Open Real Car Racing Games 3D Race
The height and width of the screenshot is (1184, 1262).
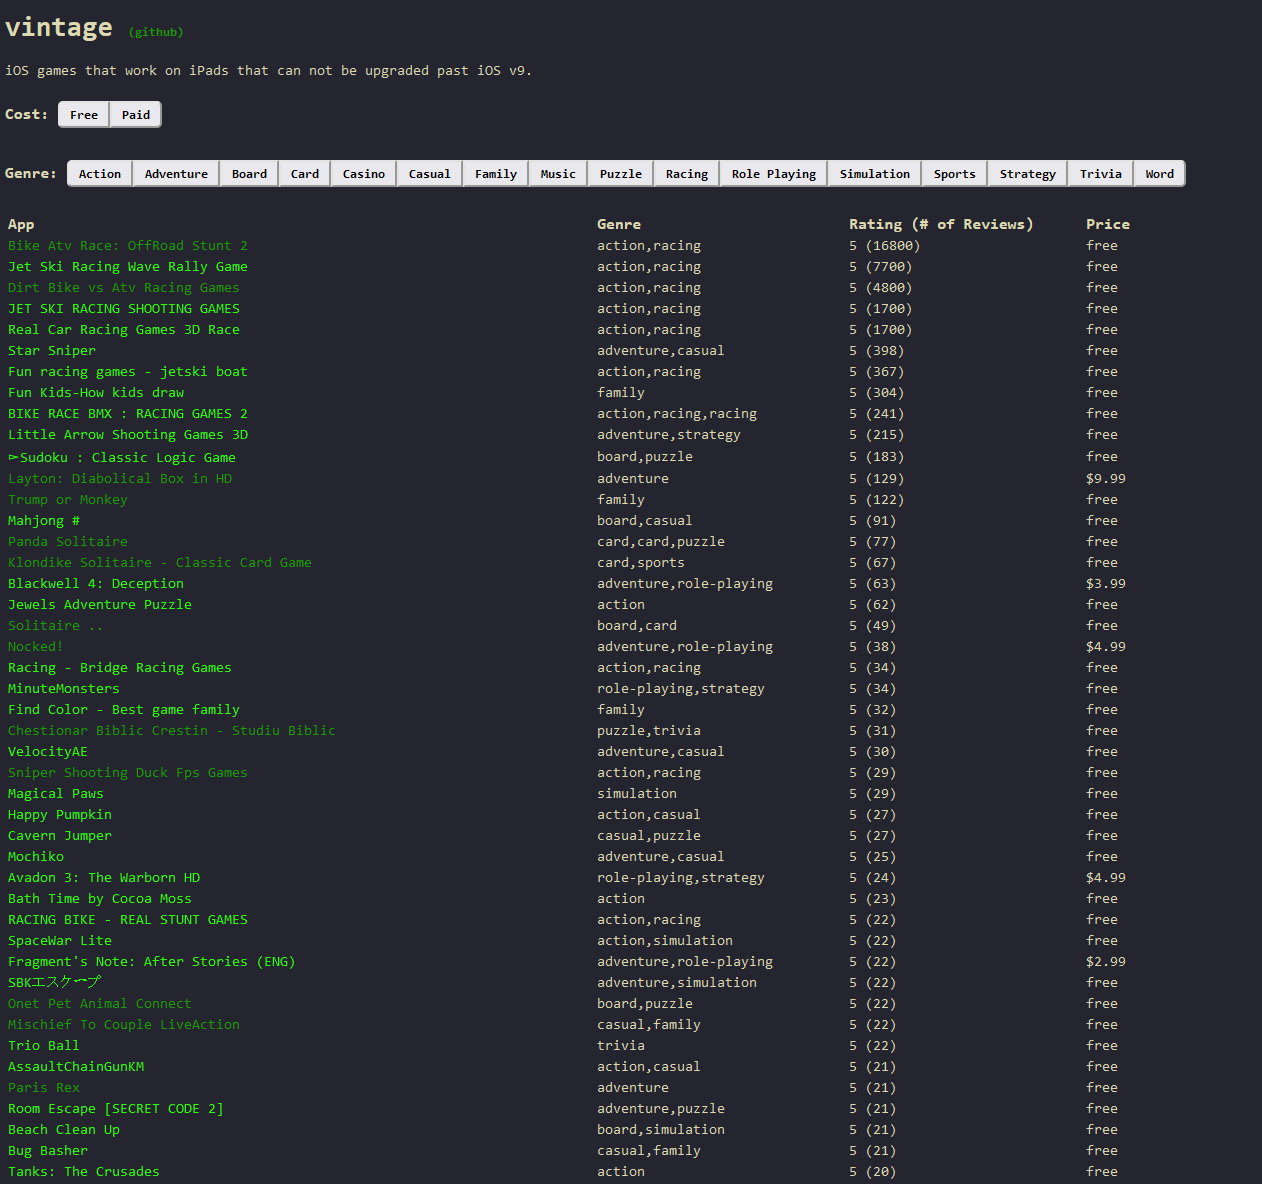coord(124,330)
